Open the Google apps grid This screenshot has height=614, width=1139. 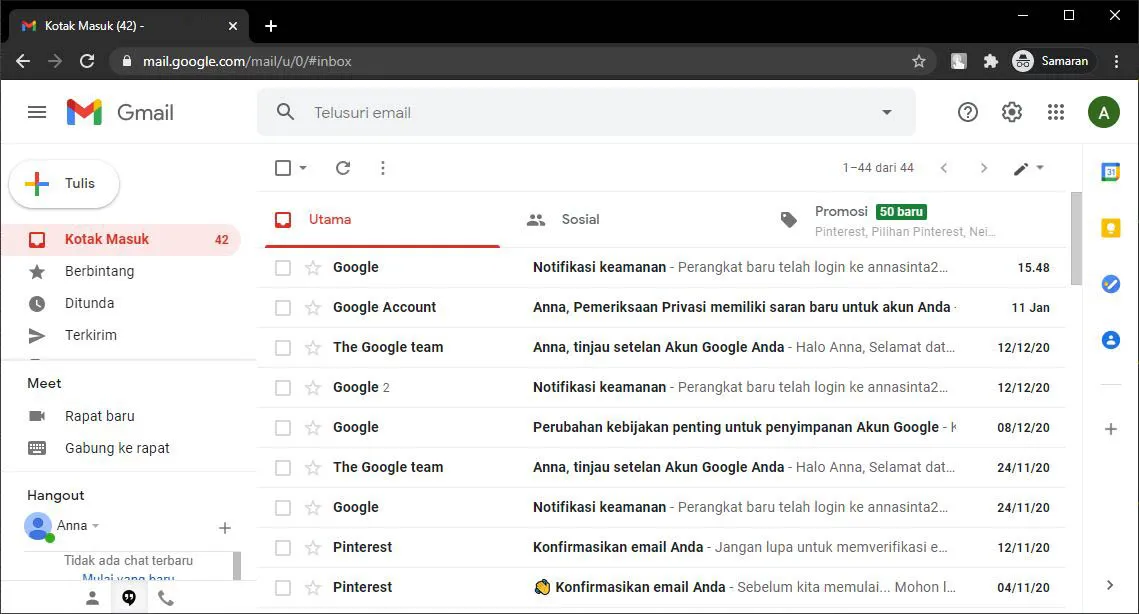point(1055,111)
